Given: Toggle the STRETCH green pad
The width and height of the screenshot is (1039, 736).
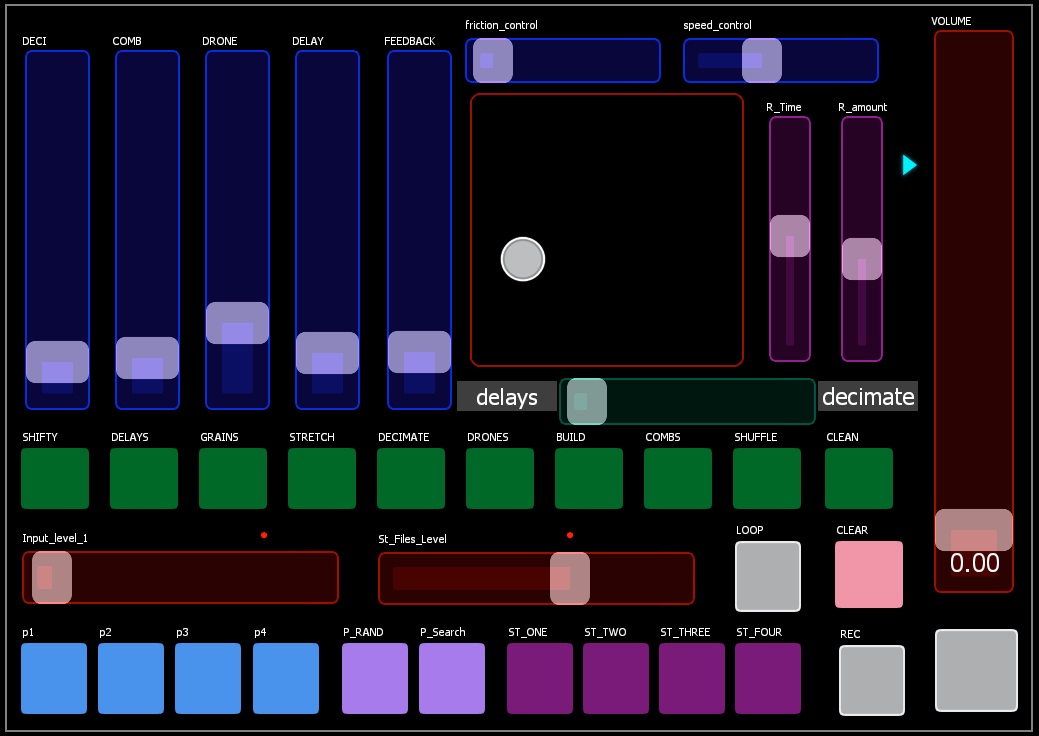Looking at the screenshot, I should coord(322,478).
